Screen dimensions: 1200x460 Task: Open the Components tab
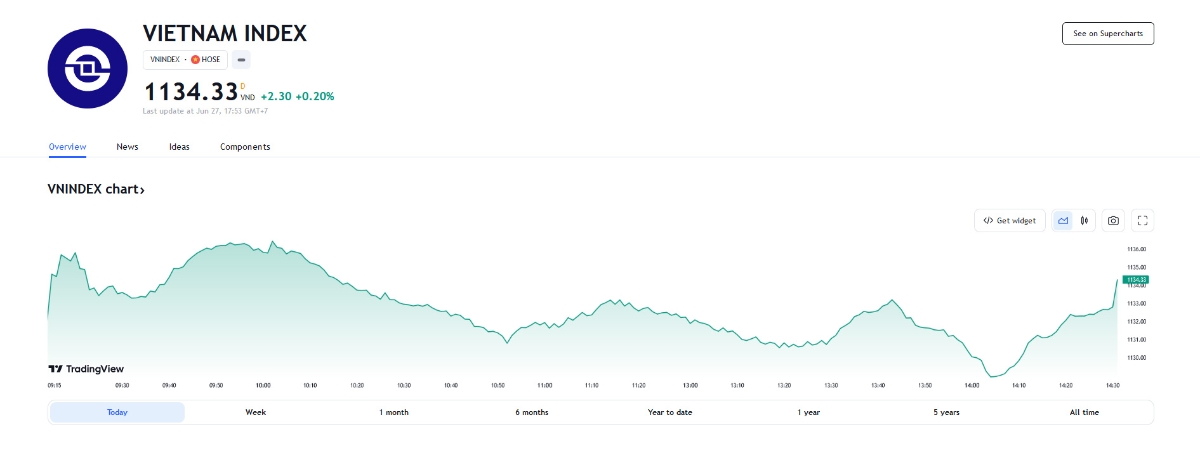pyautogui.click(x=245, y=147)
